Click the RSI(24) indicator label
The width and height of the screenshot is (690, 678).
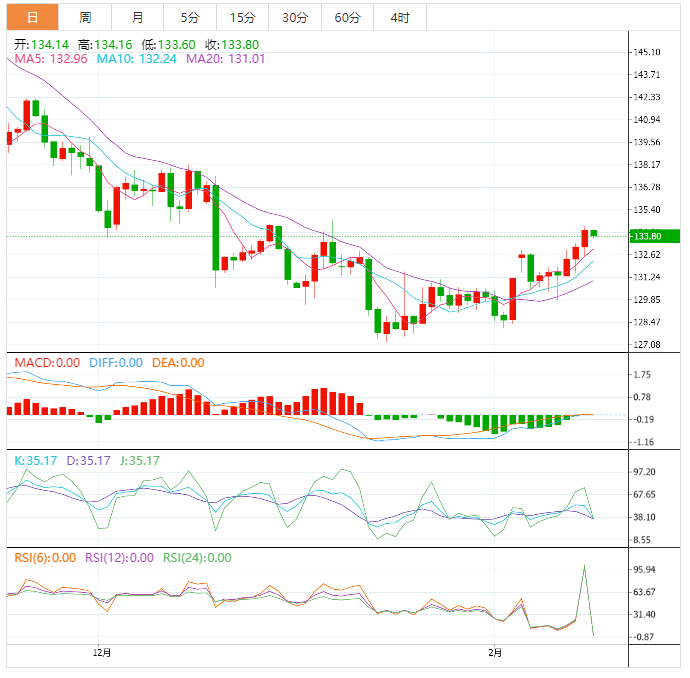click(x=197, y=558)
